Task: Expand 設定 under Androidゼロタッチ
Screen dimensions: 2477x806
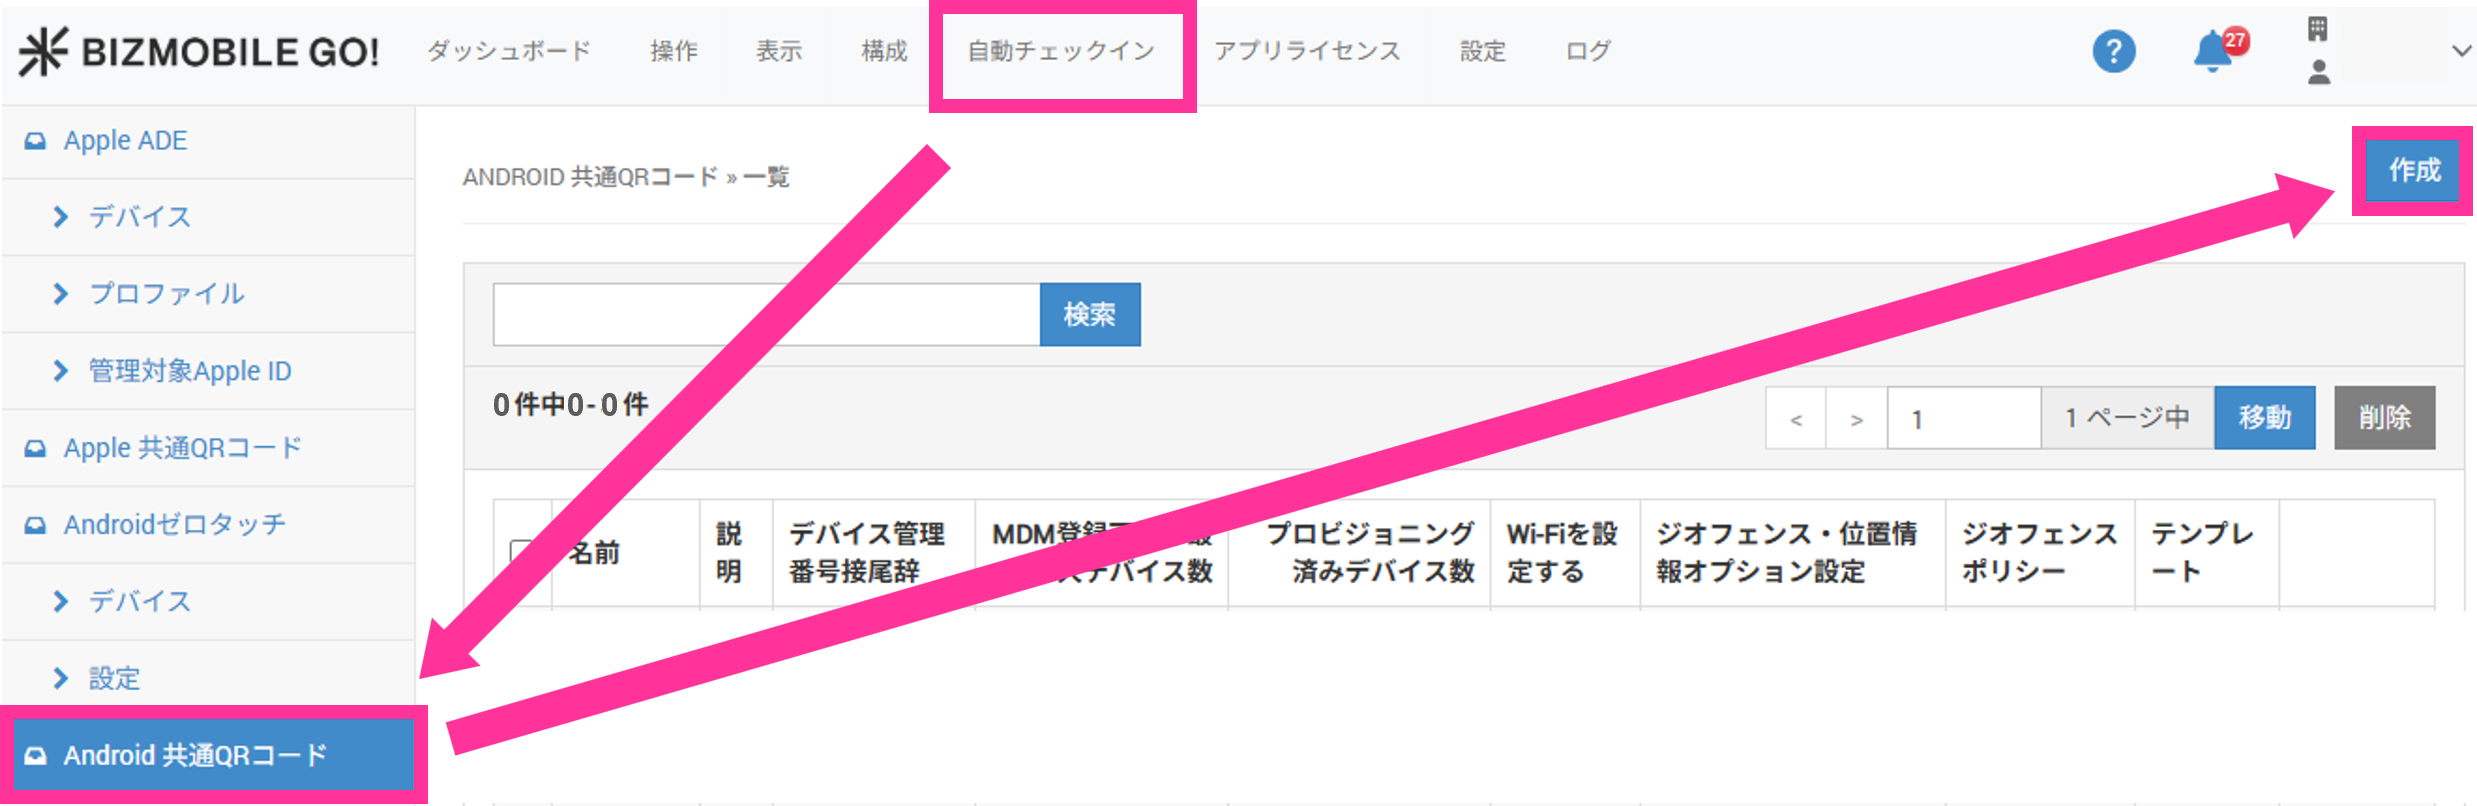Action: [114, 678]
